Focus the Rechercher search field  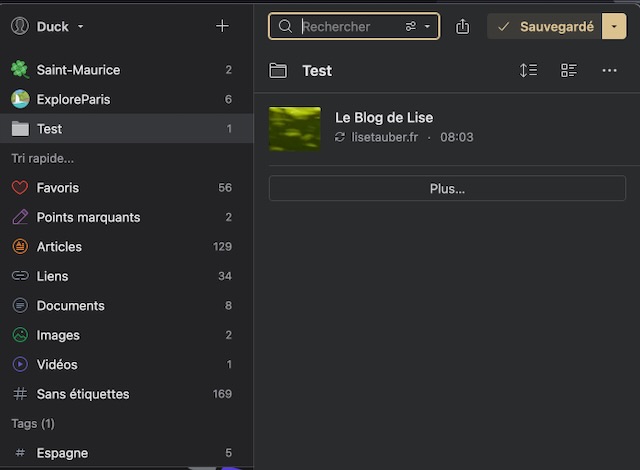[x=348, y=27]
